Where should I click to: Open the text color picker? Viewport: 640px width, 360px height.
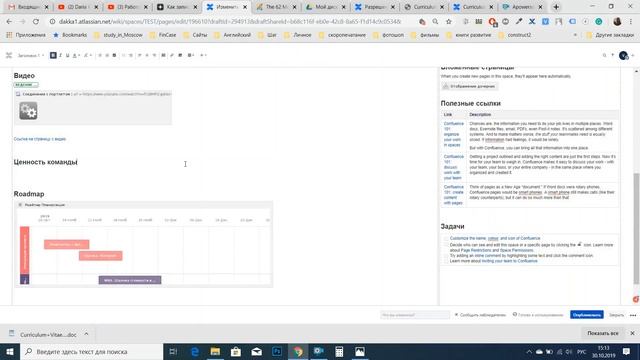pos(76,55)
